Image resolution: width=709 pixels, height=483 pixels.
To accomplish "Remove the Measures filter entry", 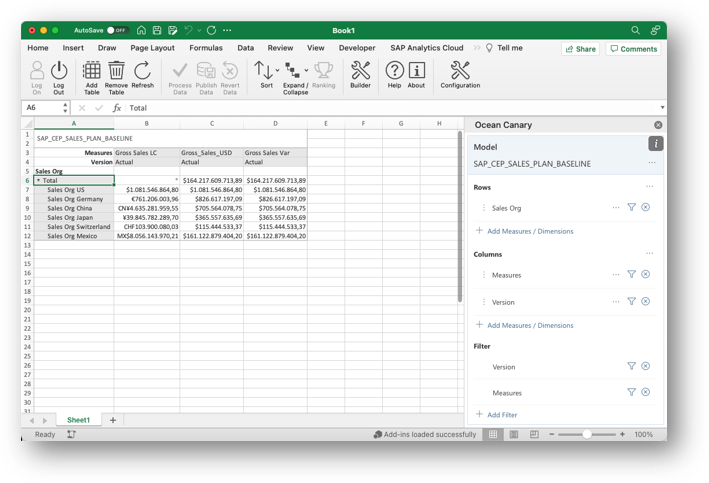I will 646,392.
